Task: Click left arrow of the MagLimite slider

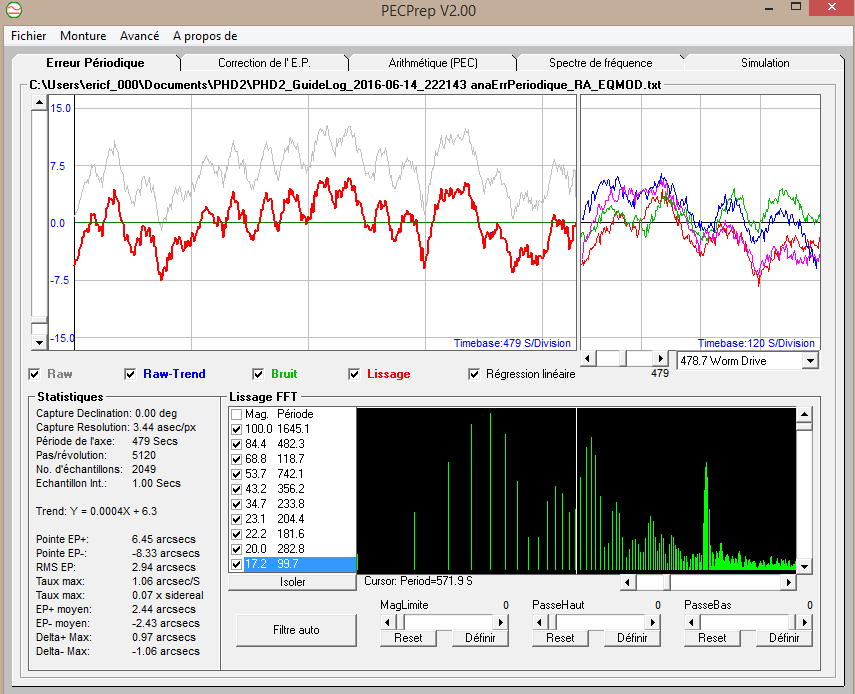Action: [388, 621]
